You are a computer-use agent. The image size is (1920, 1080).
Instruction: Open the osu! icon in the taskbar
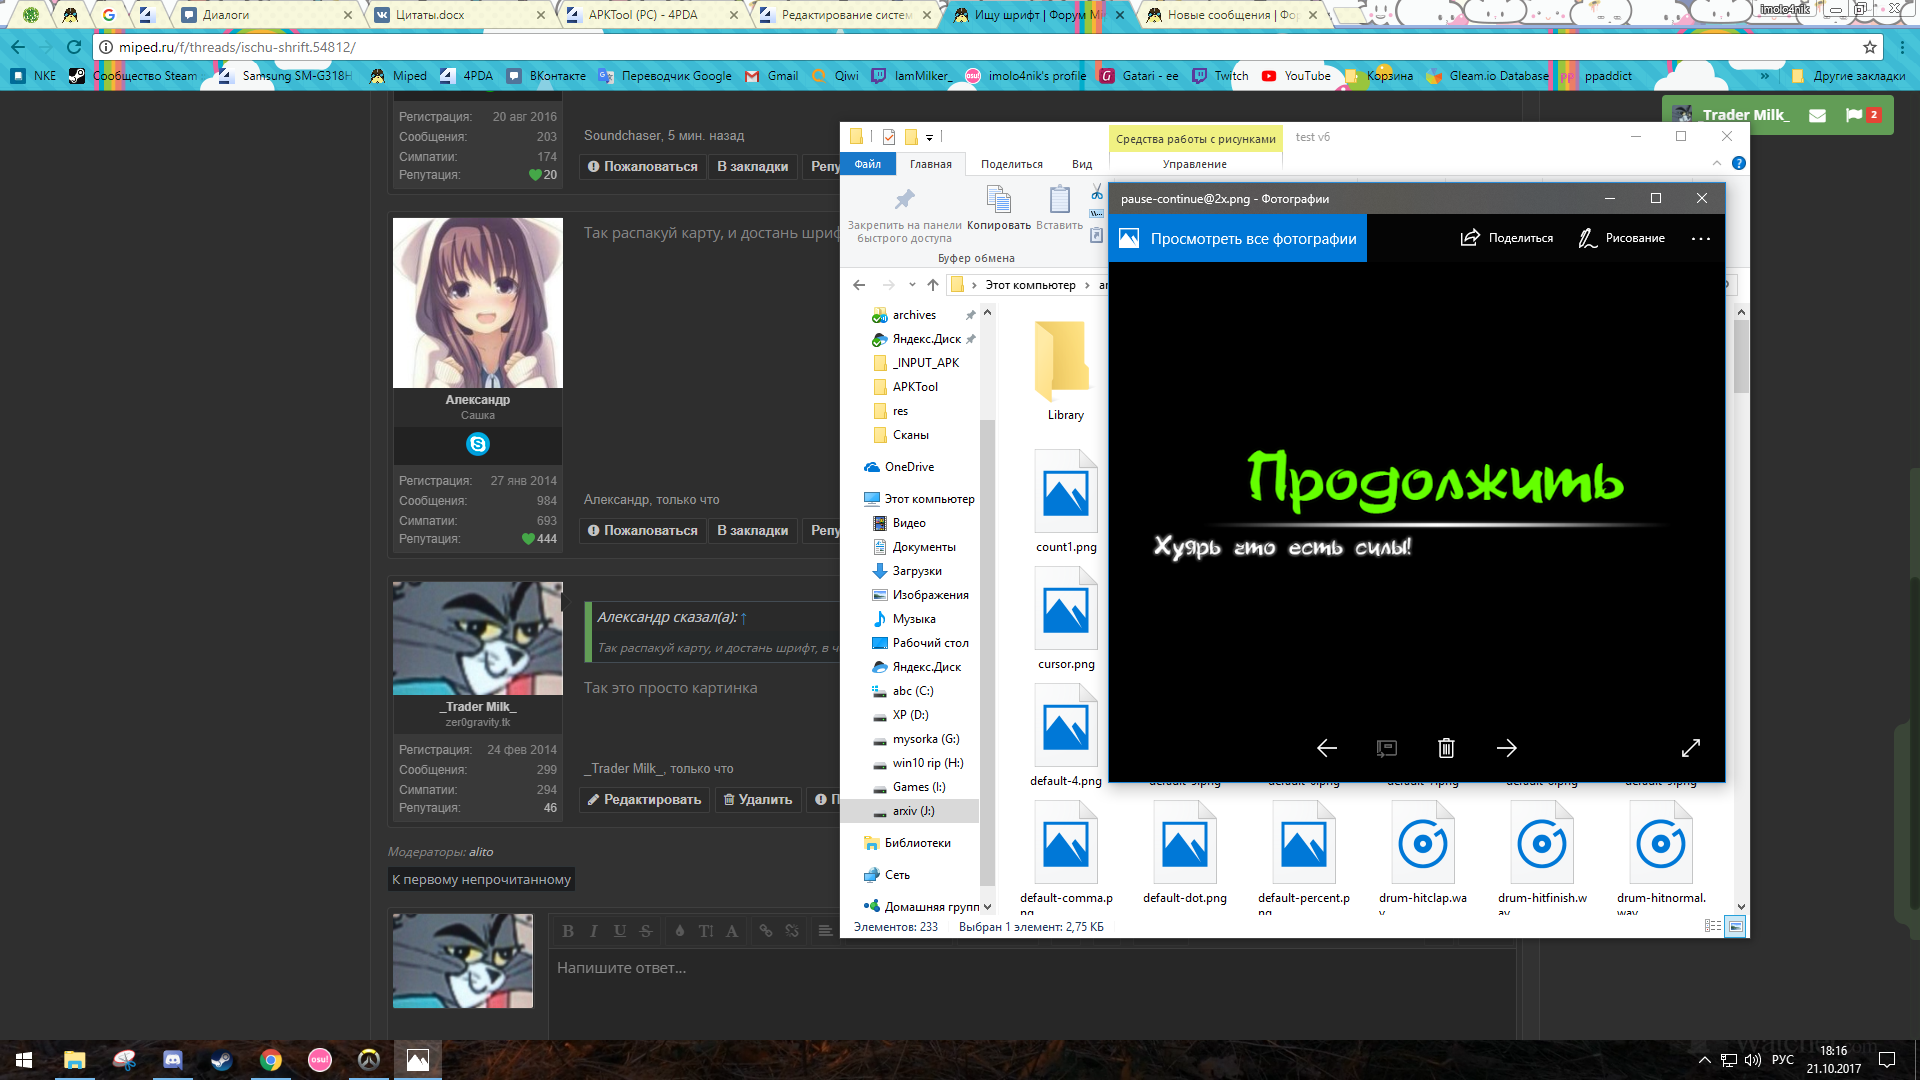tap(319, 1060)
